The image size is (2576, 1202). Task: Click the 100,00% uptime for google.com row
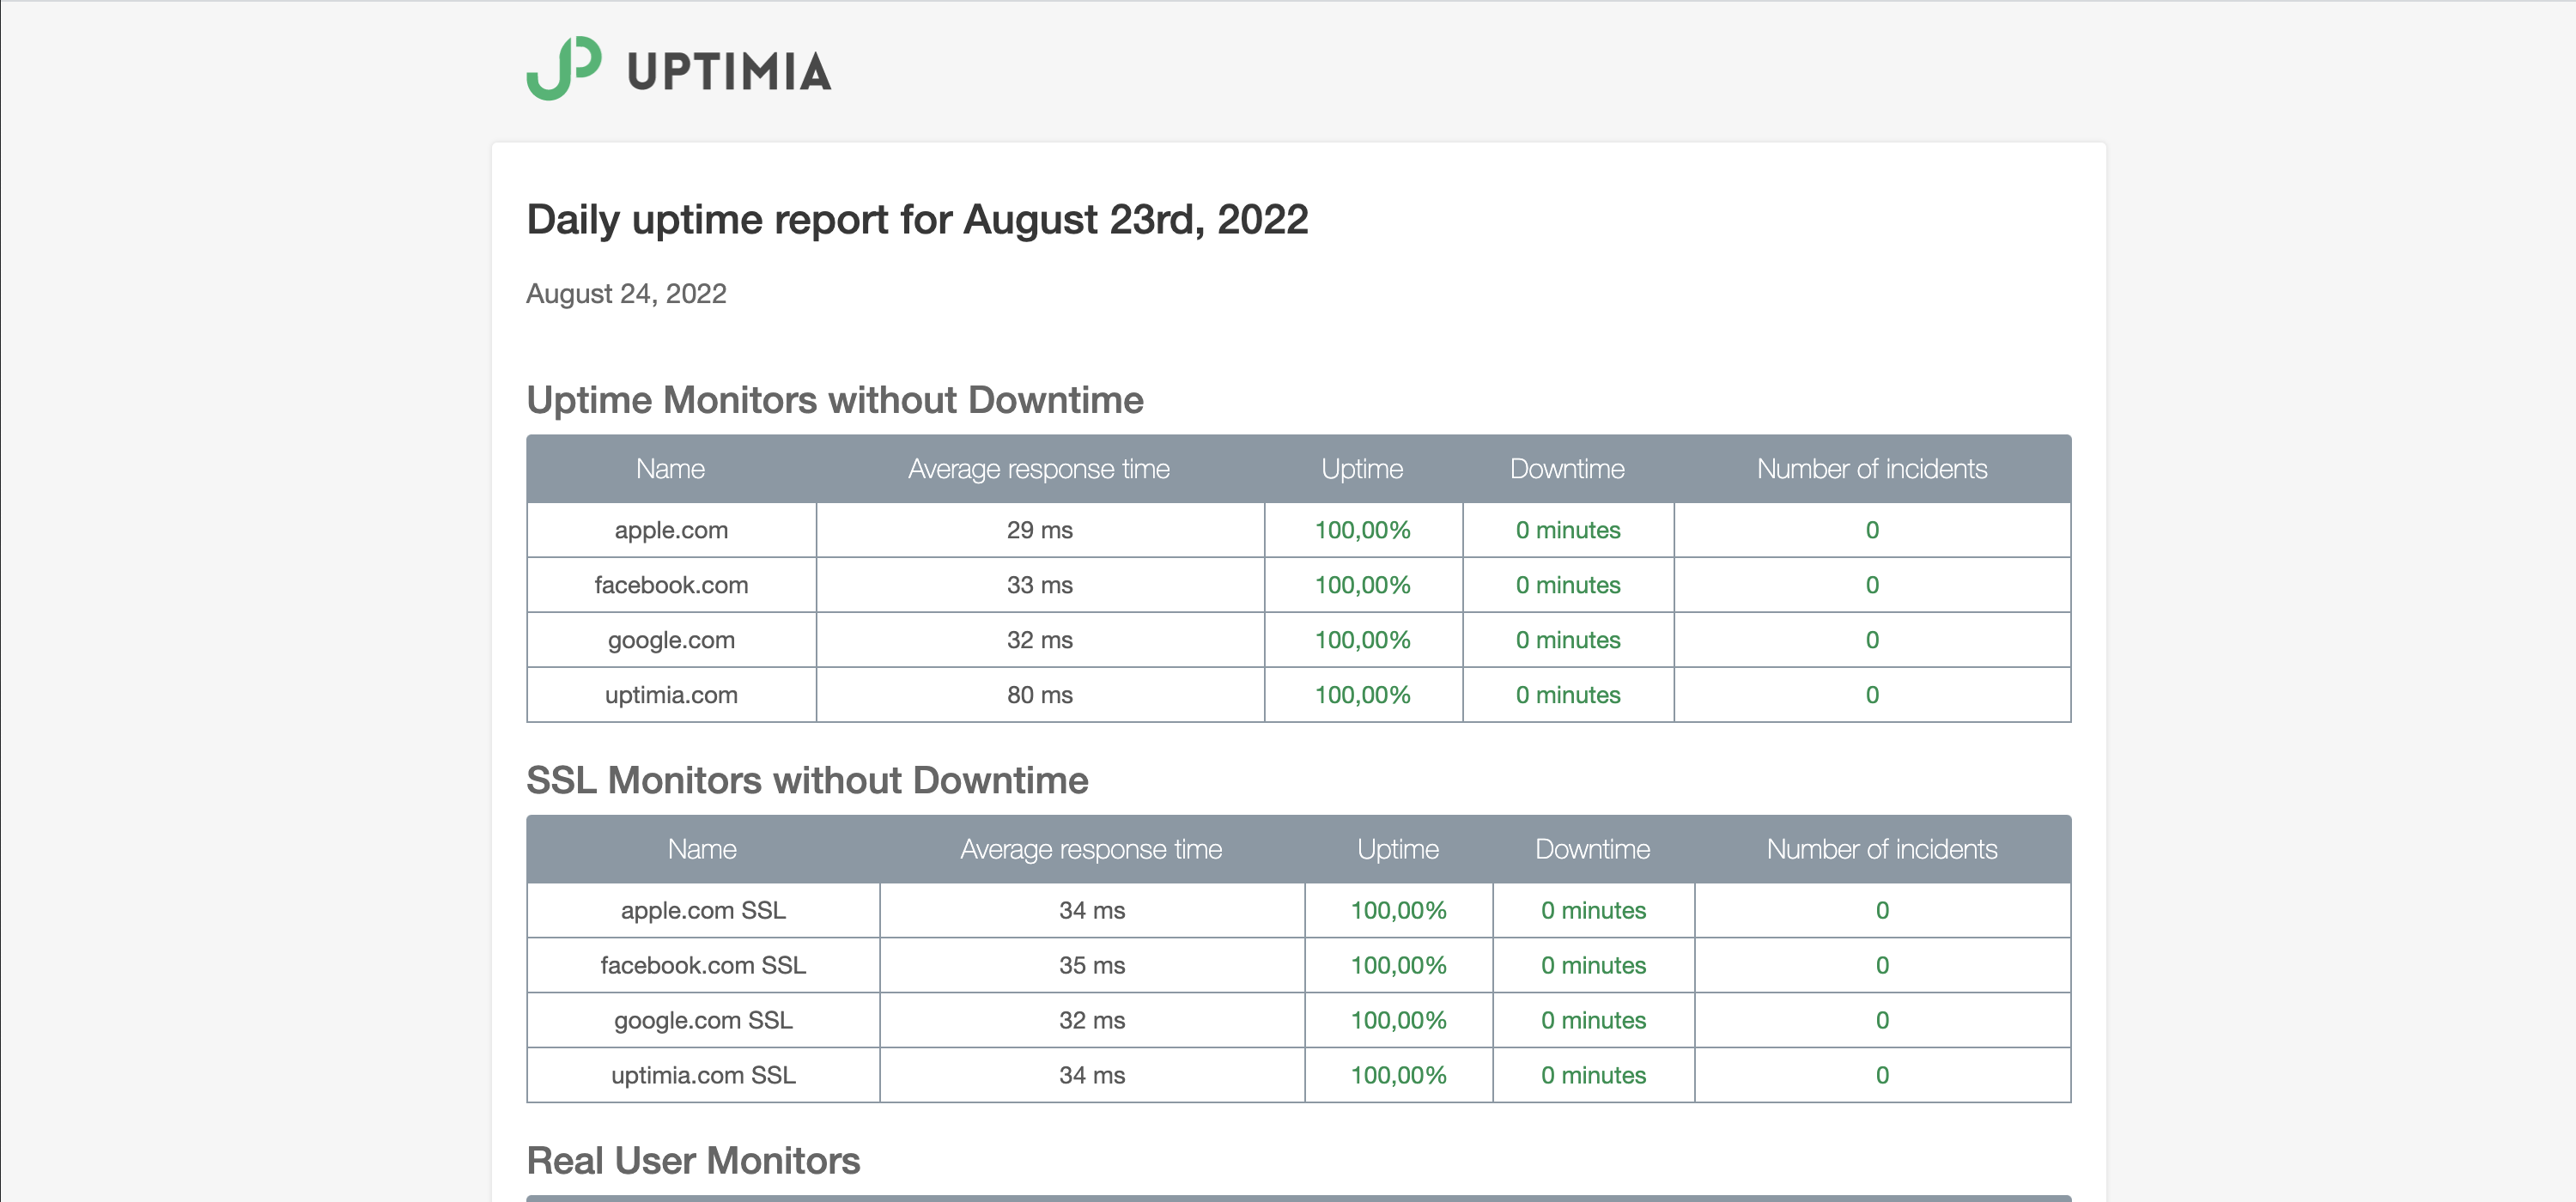click(1362, 640)
